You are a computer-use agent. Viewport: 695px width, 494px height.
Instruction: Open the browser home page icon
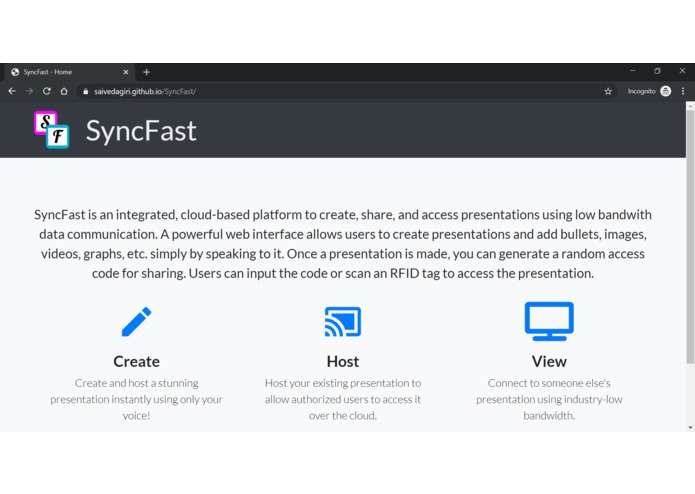(64, 91)
